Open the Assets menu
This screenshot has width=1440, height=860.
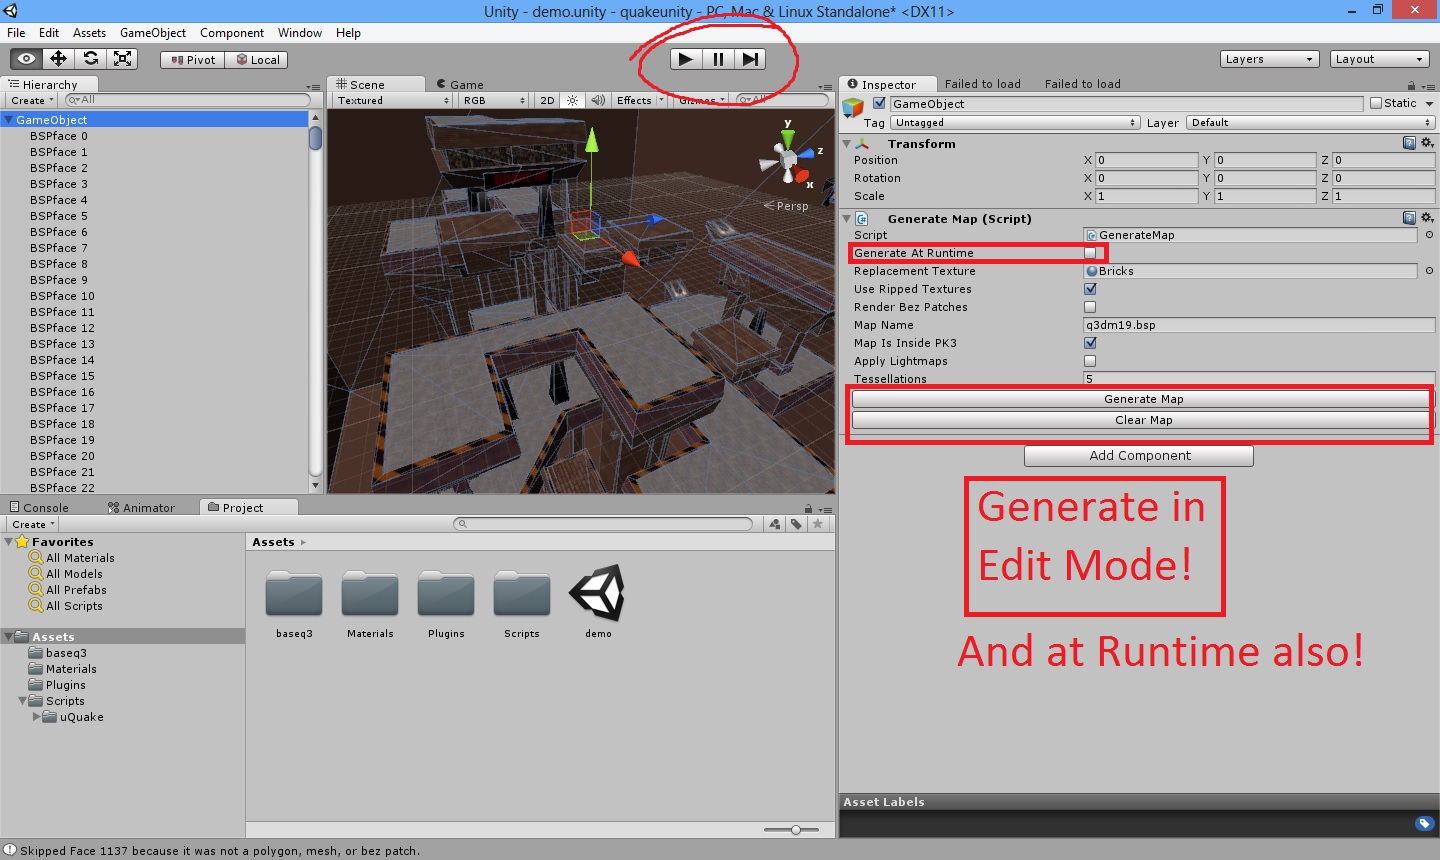(89, 33)
